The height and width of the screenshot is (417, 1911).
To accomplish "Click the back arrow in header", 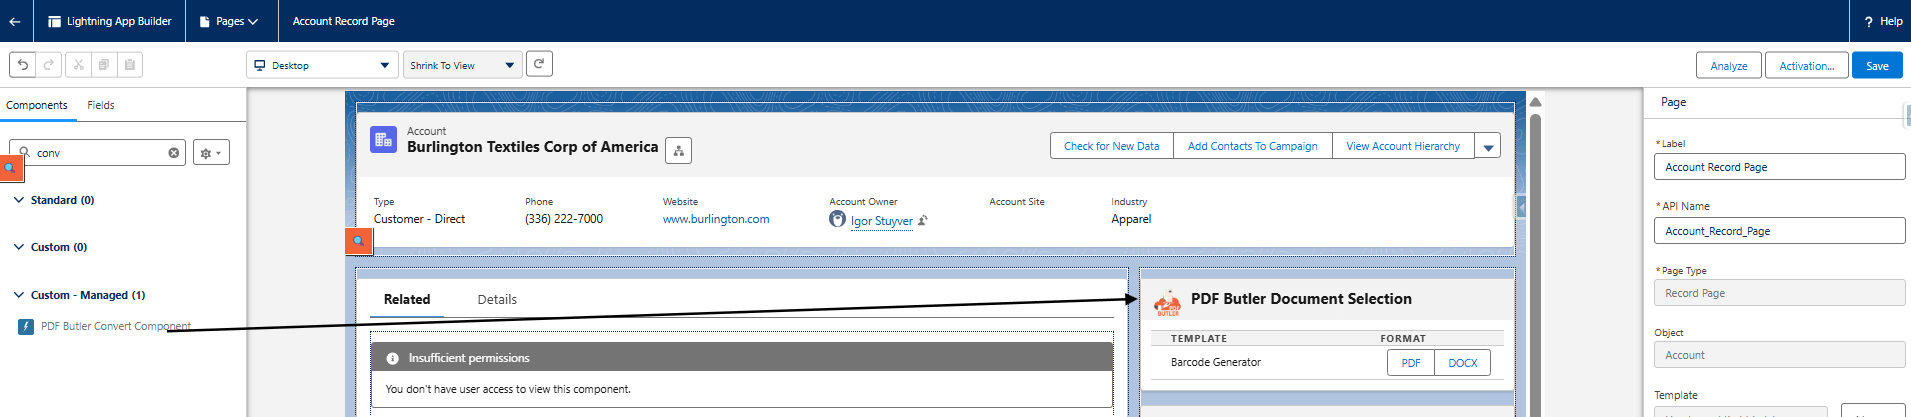I will pyautogui.click(x=15, y=21).
